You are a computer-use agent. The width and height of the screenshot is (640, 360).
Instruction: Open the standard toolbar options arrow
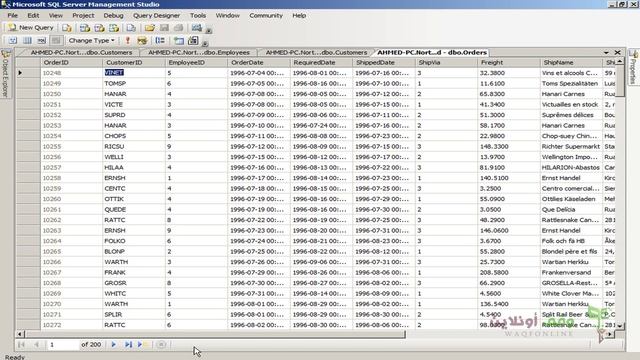(209, 30)
